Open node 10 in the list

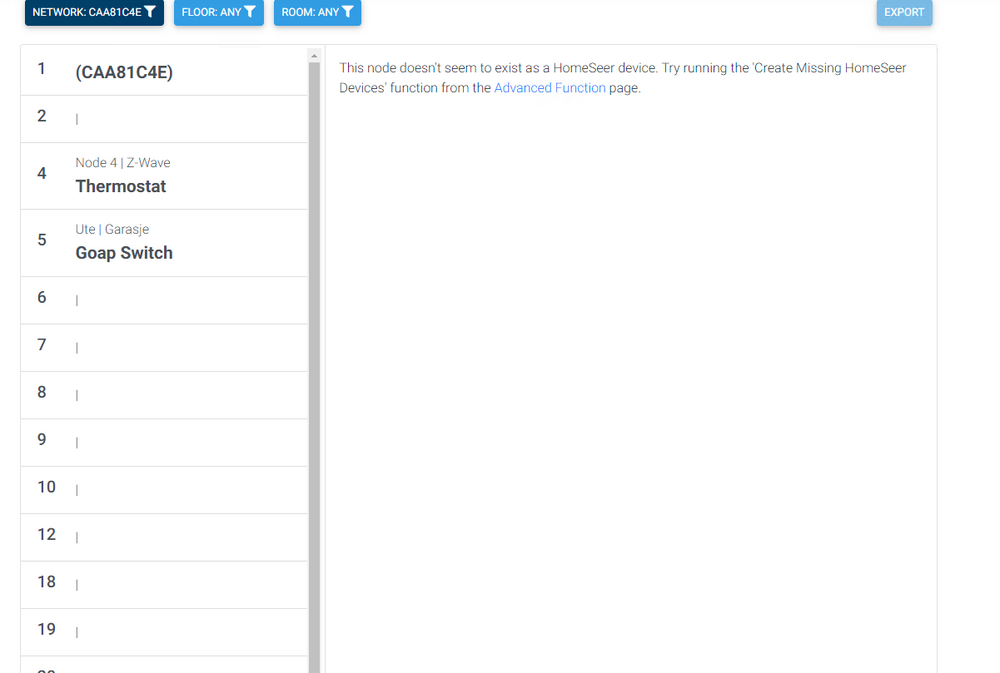click(164, 489)
